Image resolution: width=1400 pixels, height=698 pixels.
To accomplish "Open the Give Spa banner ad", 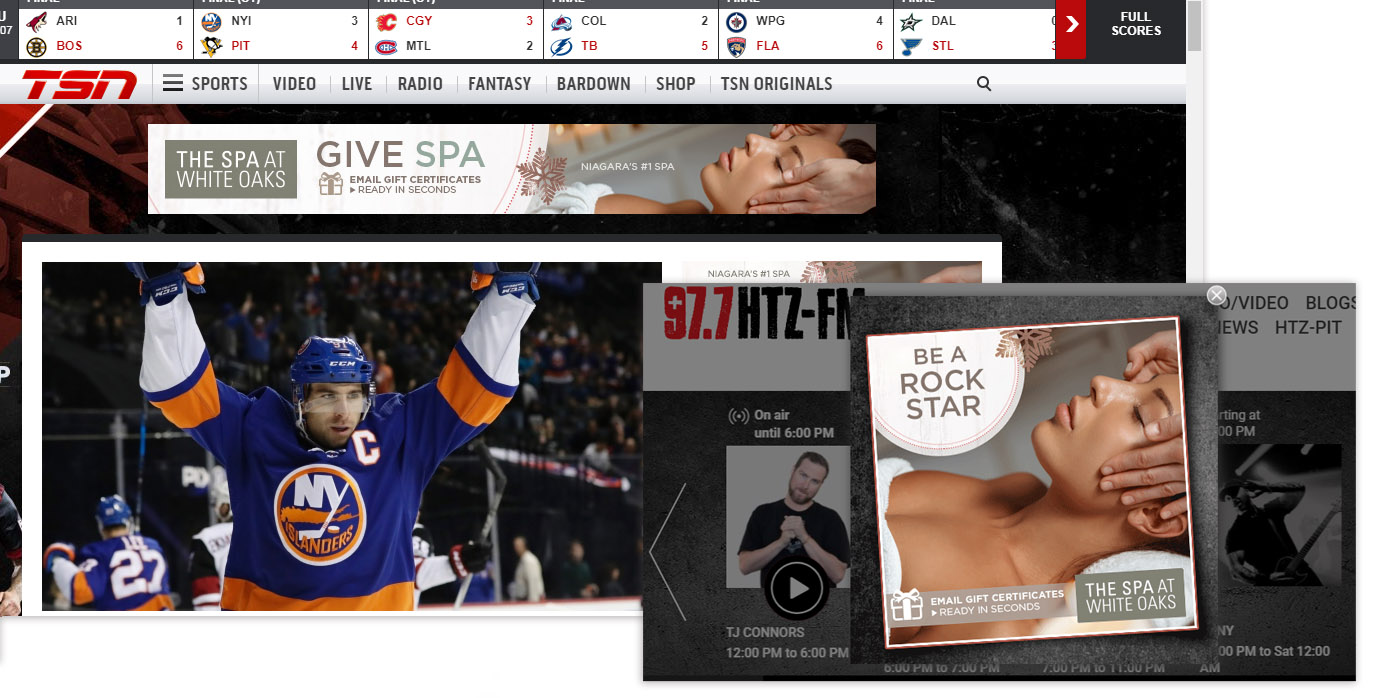I will tap(512, 169).
